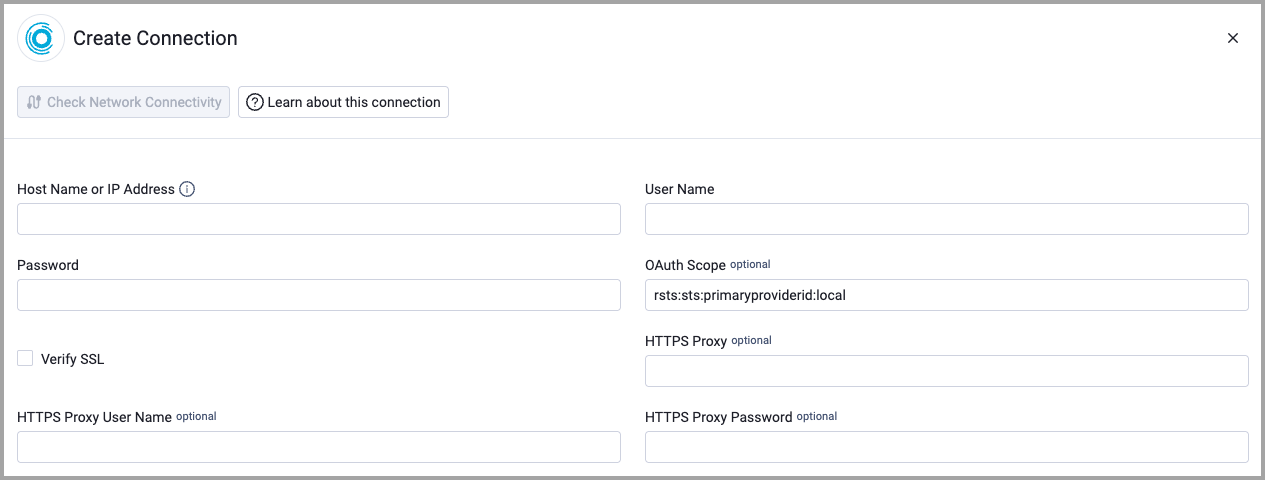Screen dimensions: 1265x480
Task: Close the Create Connection dialog
Action: click(x=1233, y=38)
